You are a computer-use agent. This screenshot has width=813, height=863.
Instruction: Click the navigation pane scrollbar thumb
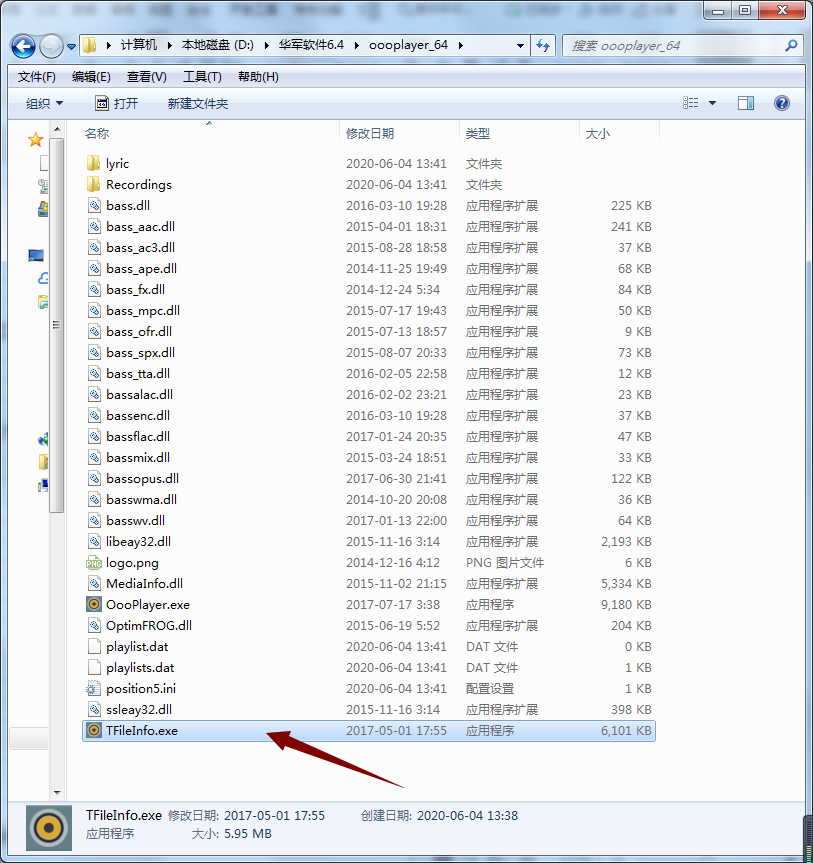click(x=57, y=325)
